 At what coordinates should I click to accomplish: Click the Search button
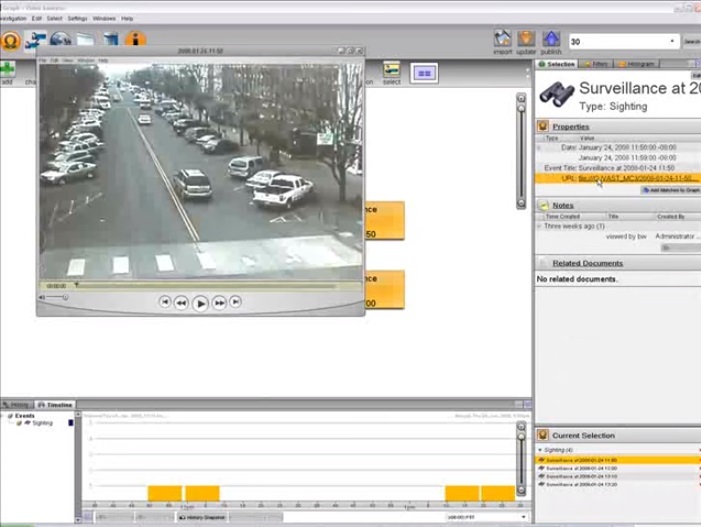click(692, 41)
